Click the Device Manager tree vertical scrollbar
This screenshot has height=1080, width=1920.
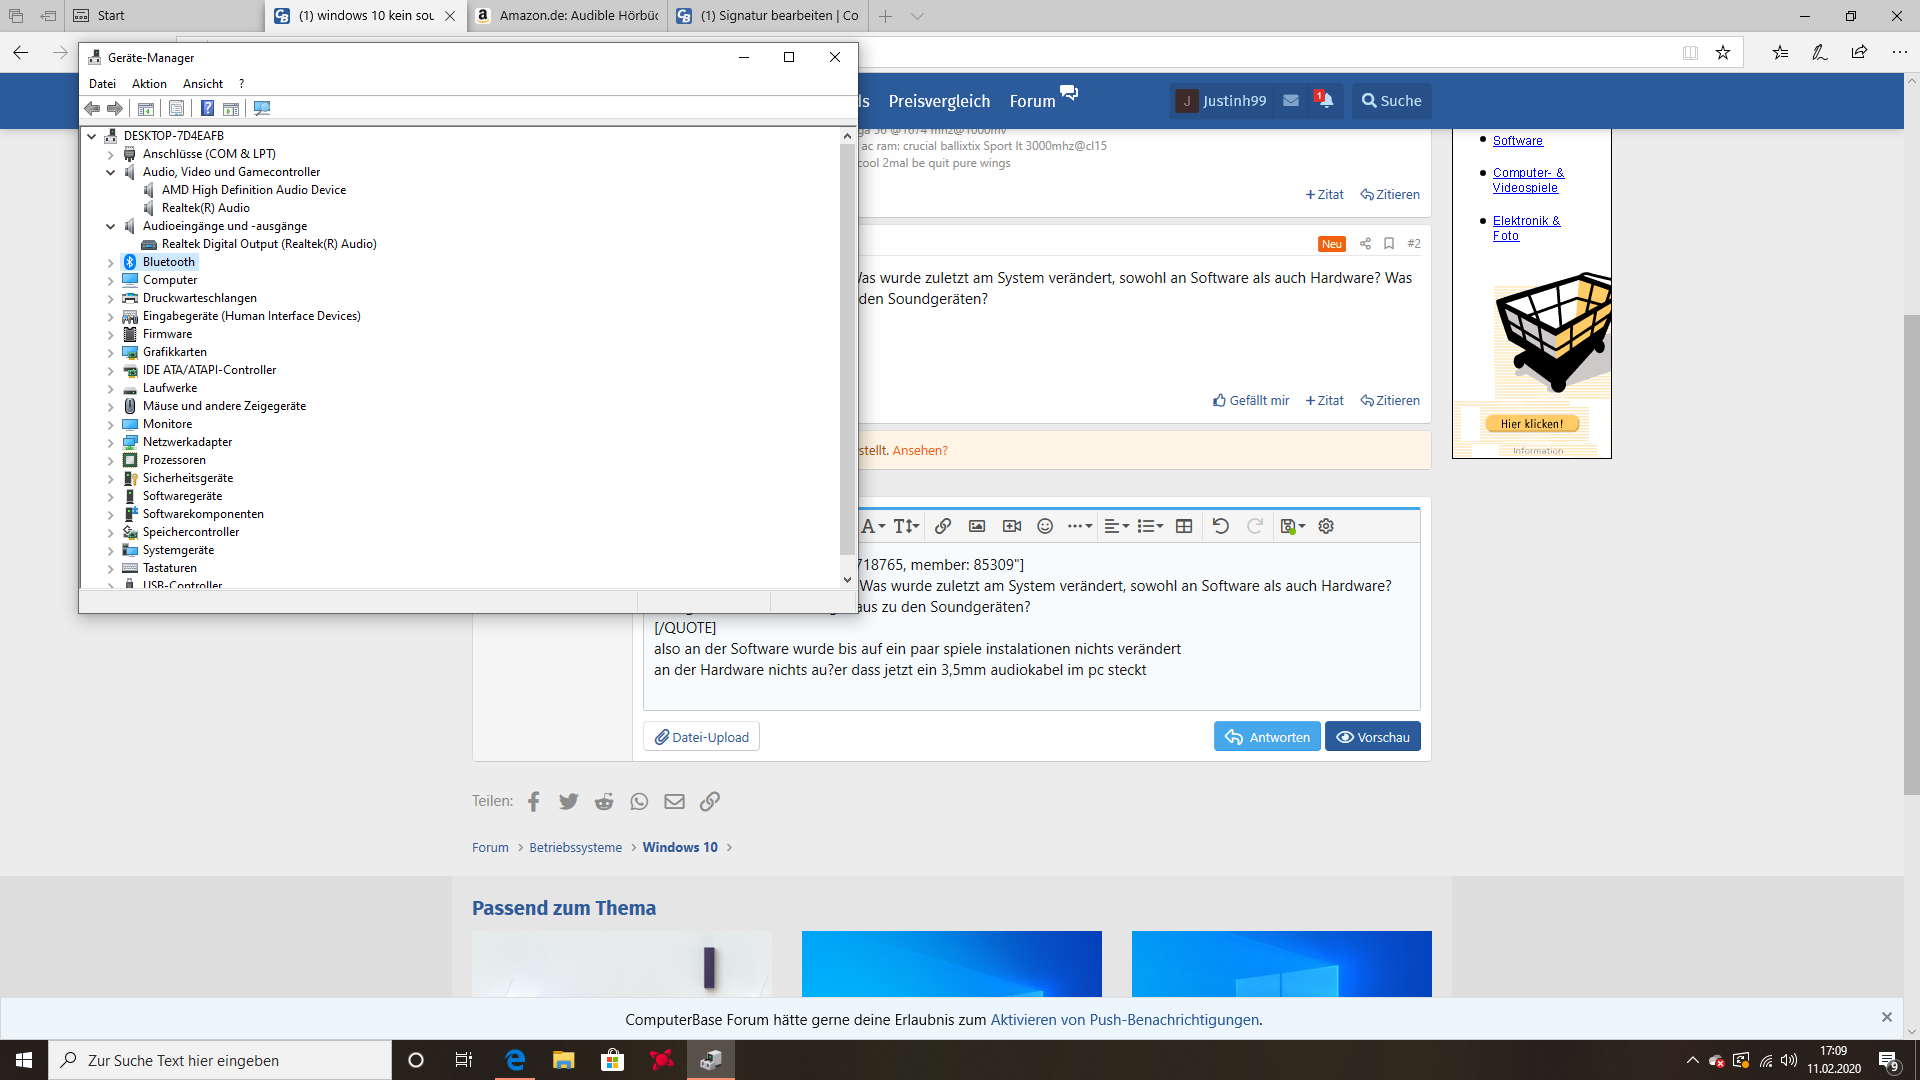pos(847,350)
